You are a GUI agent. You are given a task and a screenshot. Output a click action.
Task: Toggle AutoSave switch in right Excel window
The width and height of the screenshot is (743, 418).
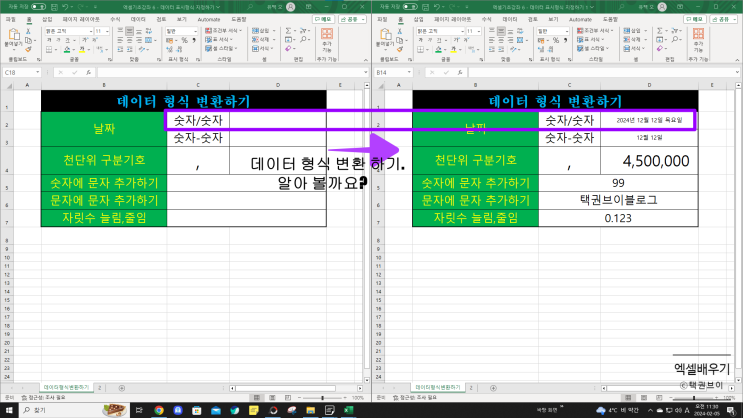[x=410, y=7]
